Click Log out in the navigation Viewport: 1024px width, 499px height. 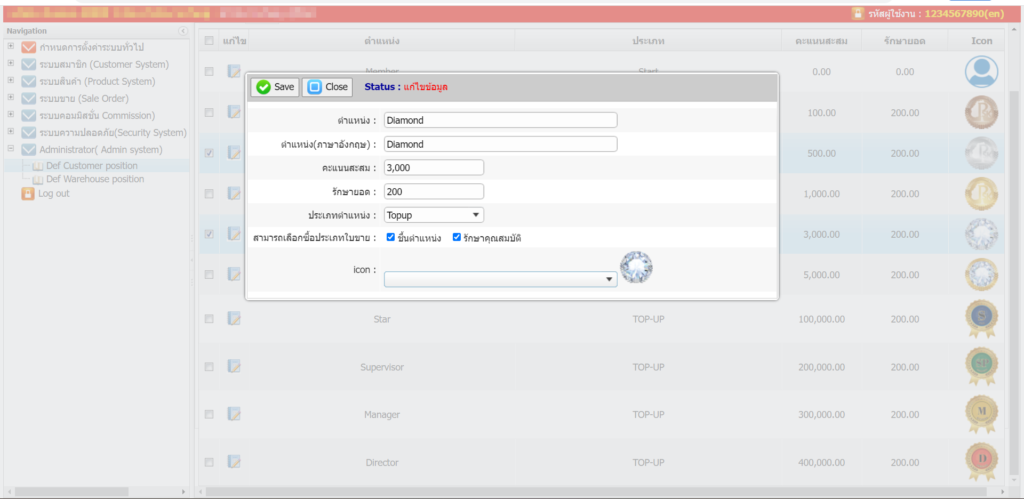[x=53, y=193]
